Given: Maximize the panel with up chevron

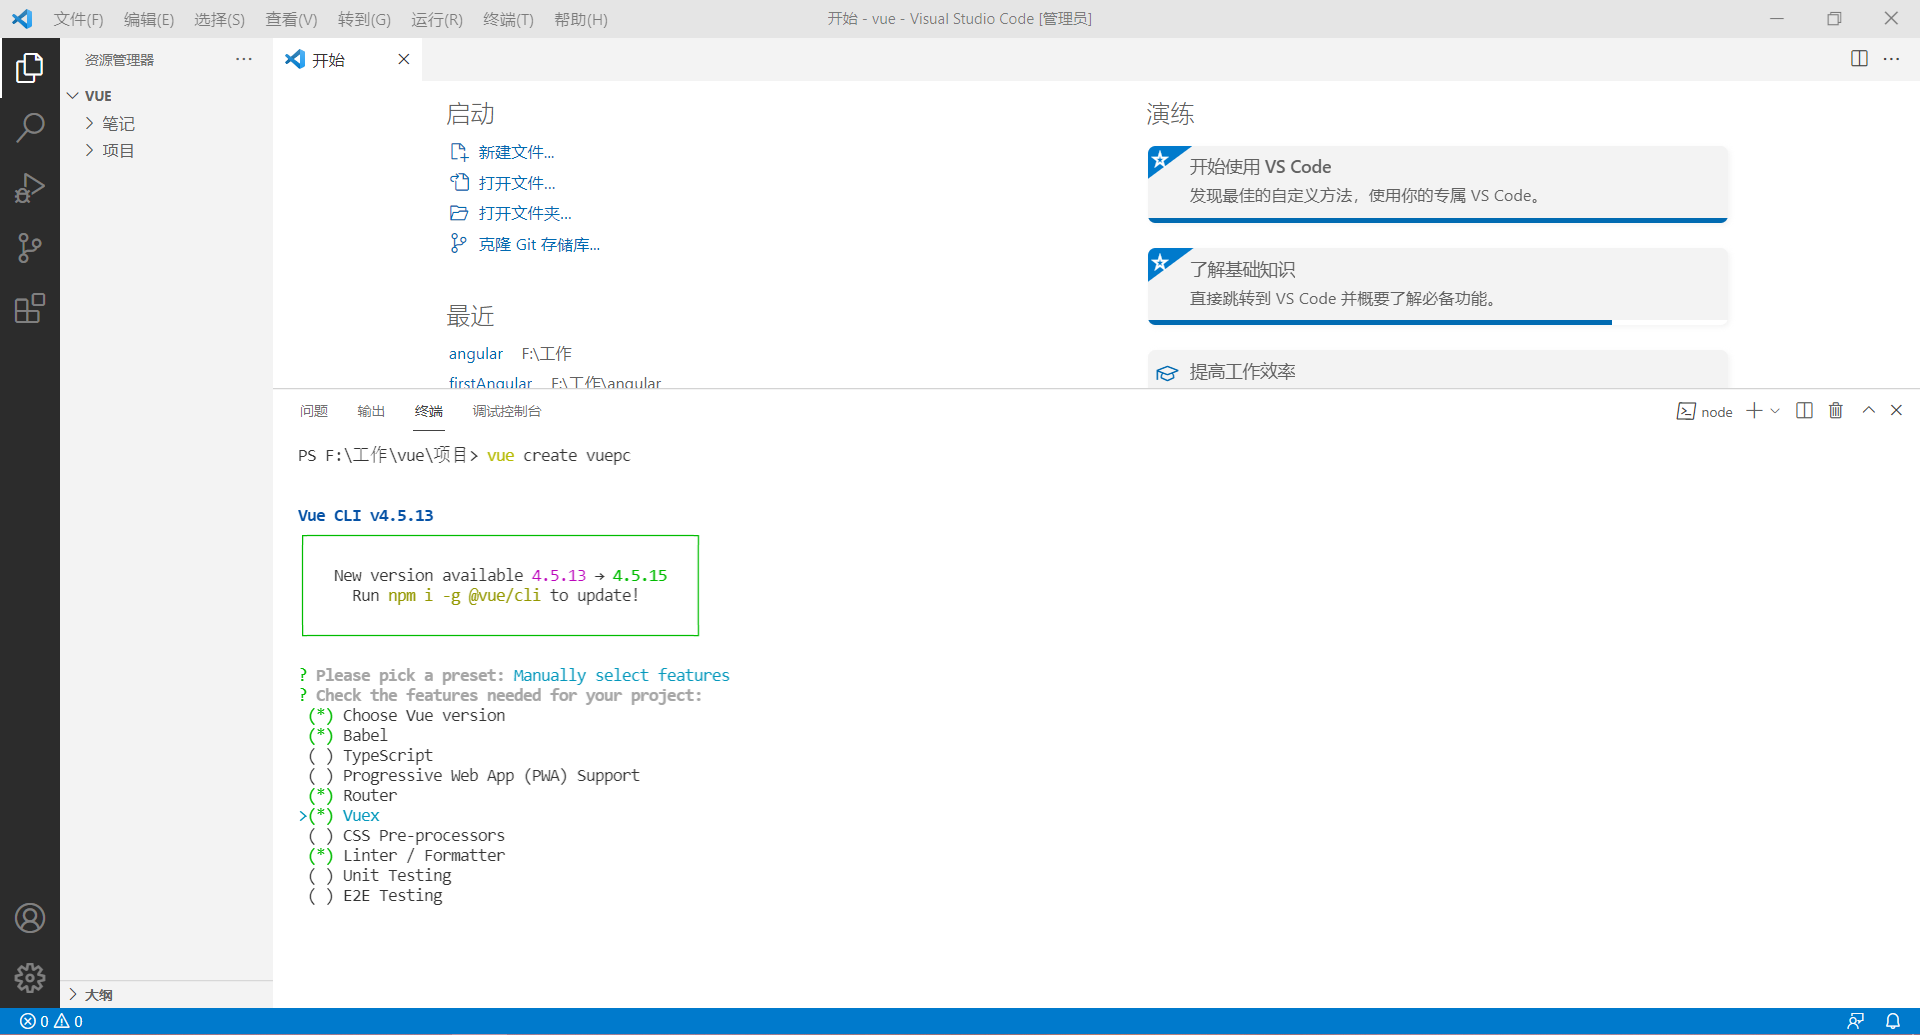Looking at the screenshot, I should [1868, 411].
